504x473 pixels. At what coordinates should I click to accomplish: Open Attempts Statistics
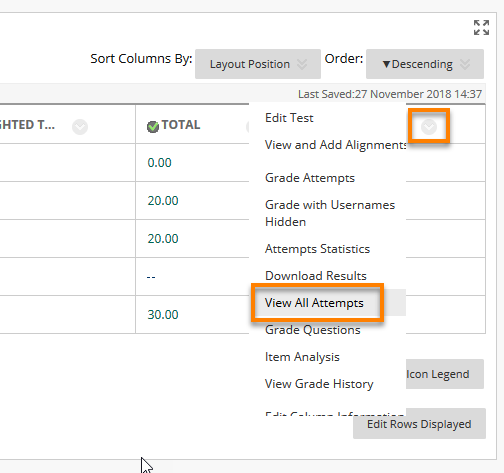[317, 249]
